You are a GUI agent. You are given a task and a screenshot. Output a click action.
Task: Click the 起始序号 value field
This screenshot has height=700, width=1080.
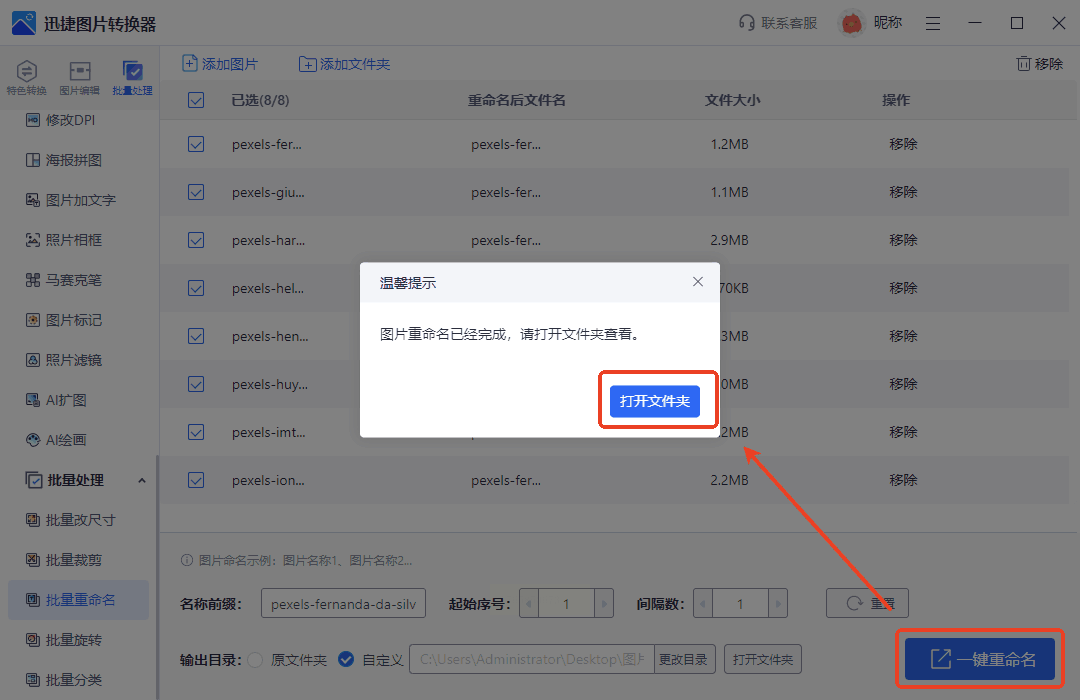566,604
